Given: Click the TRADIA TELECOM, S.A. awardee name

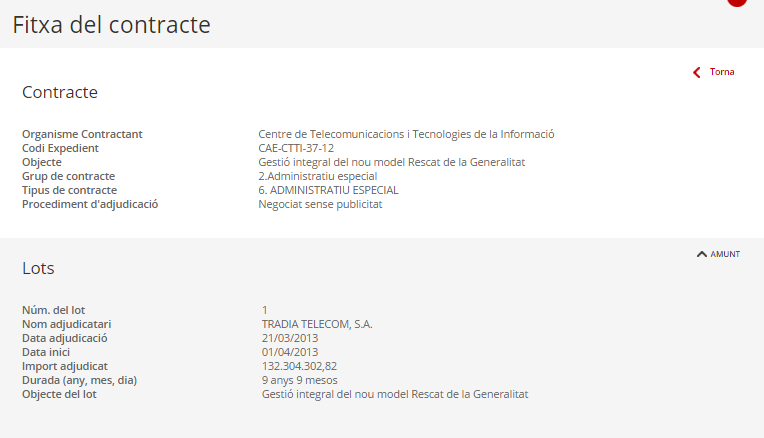Looking at the screenshot, I should (317, 324).
